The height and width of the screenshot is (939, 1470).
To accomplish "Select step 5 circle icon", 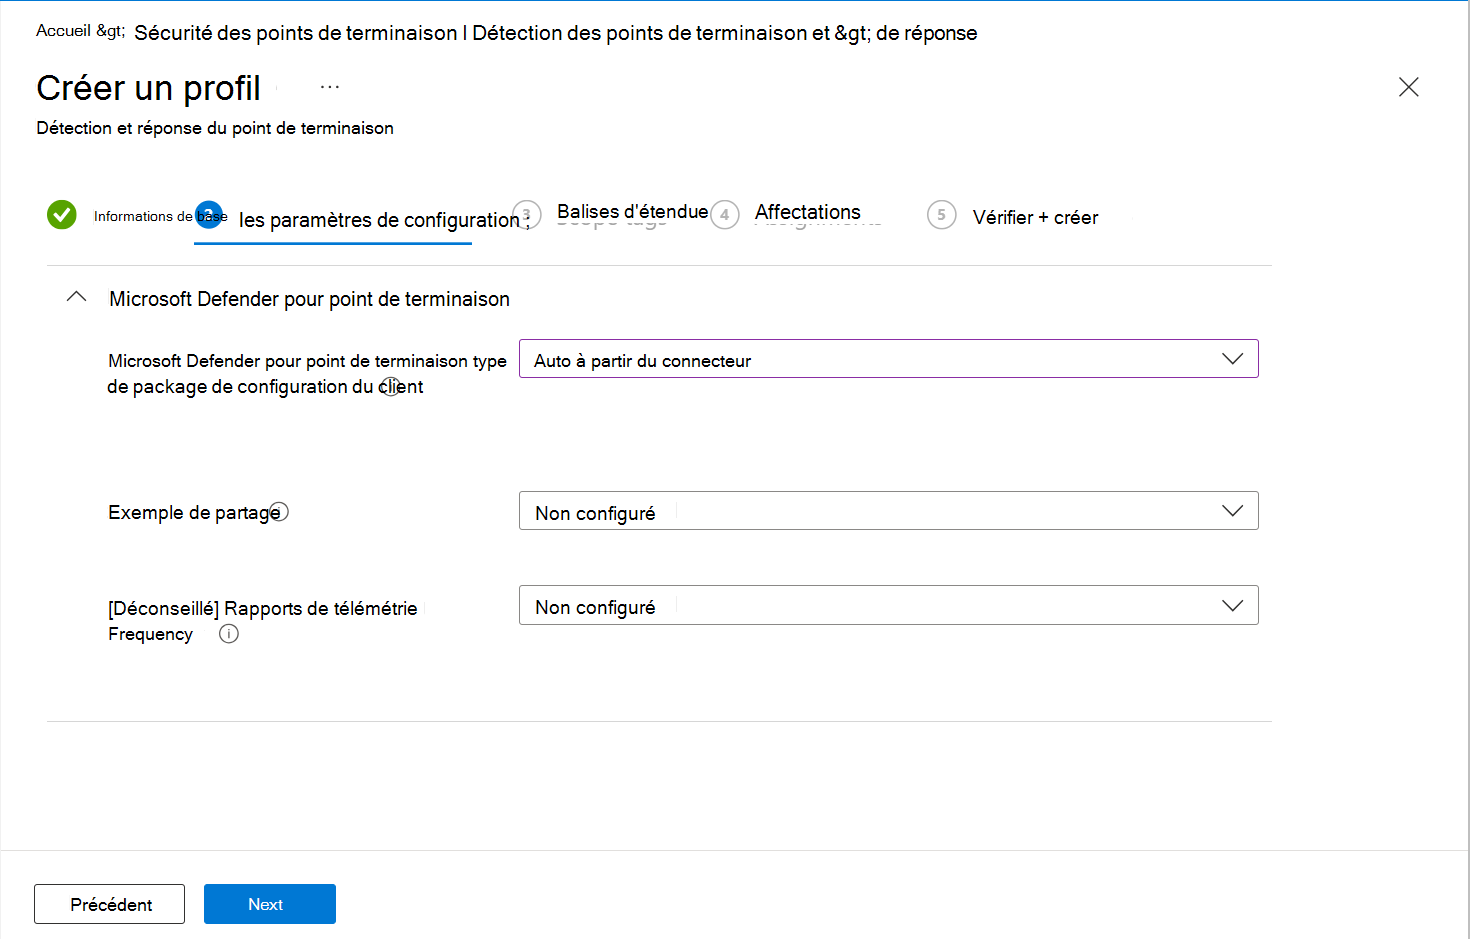I will click(942, 215).
